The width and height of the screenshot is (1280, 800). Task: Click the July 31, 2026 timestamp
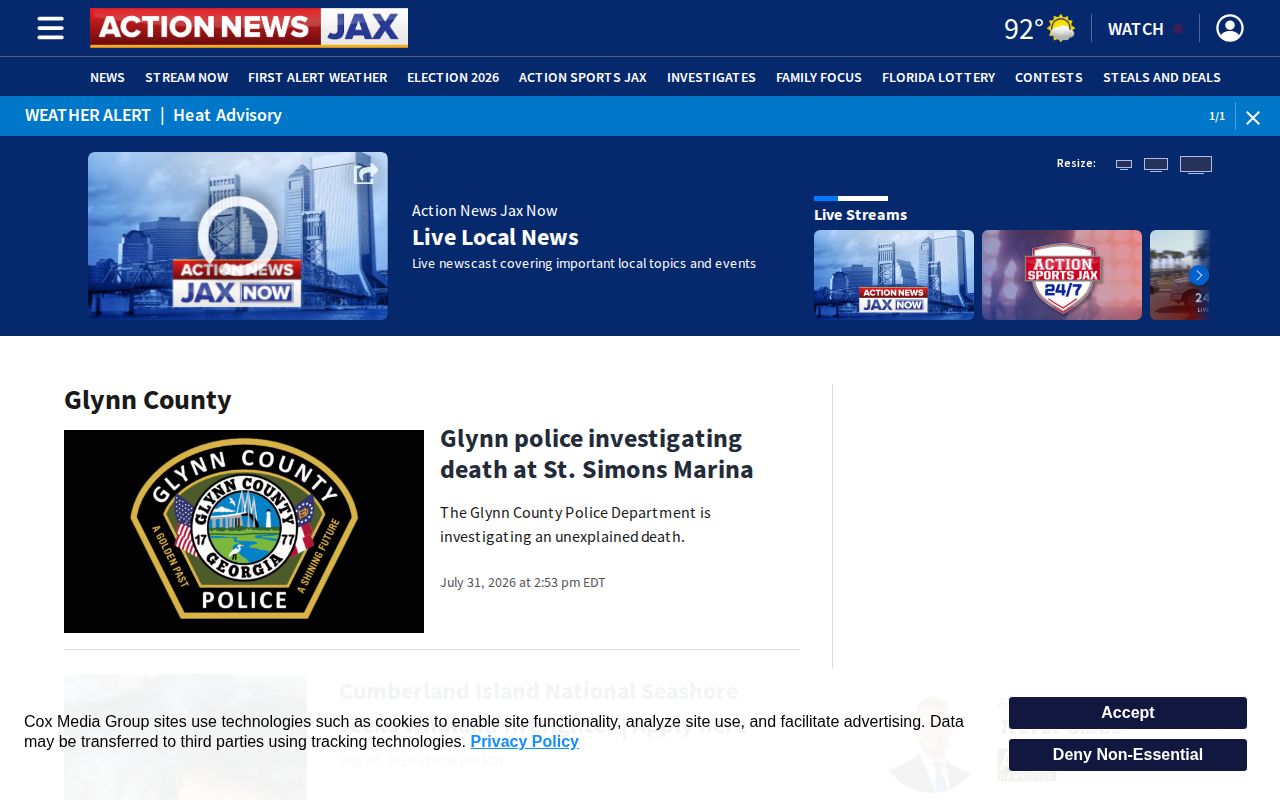point(523,582)
